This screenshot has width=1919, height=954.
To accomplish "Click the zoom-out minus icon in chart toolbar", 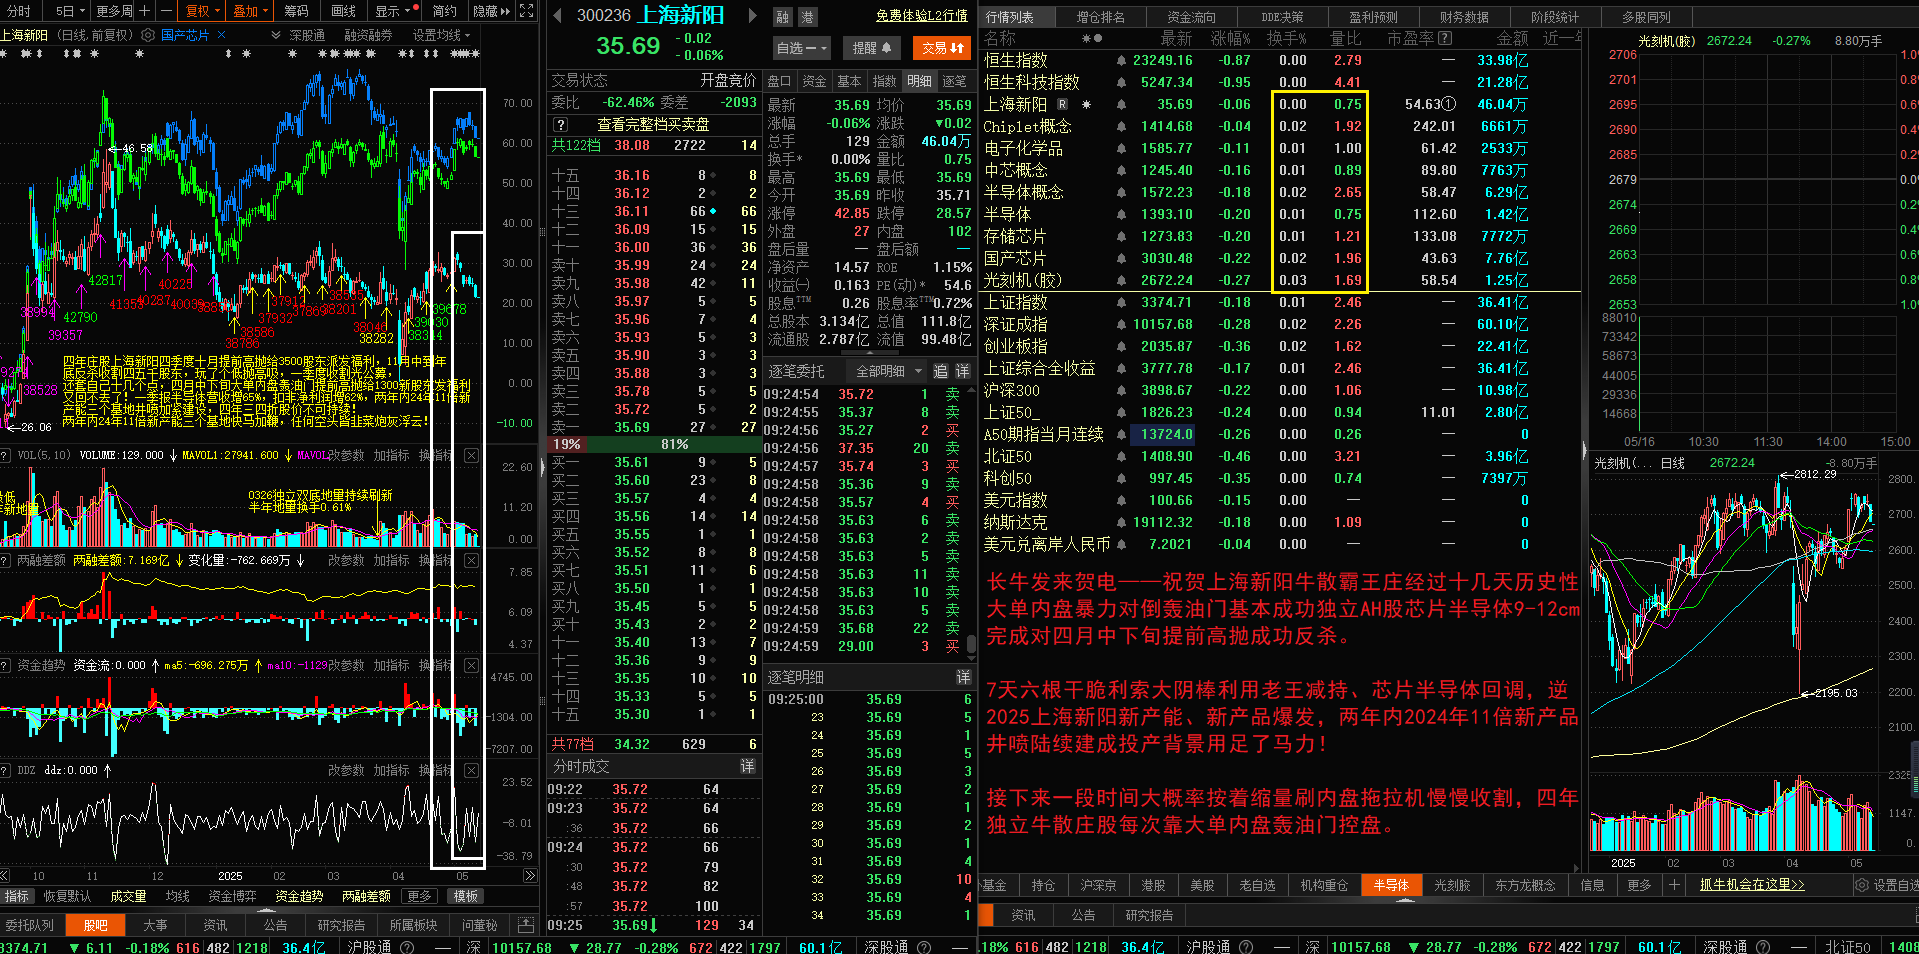I will (x=165, y=11).
